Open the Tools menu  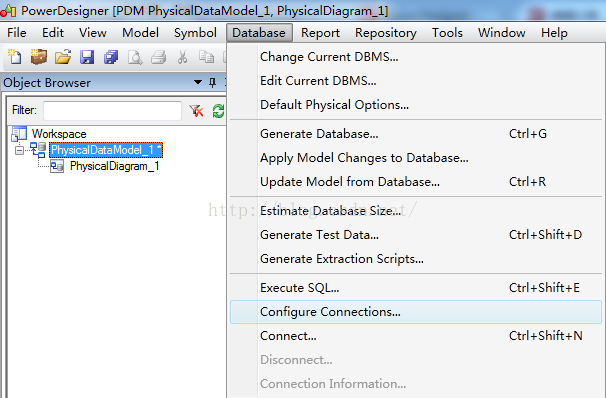(447, 33)
